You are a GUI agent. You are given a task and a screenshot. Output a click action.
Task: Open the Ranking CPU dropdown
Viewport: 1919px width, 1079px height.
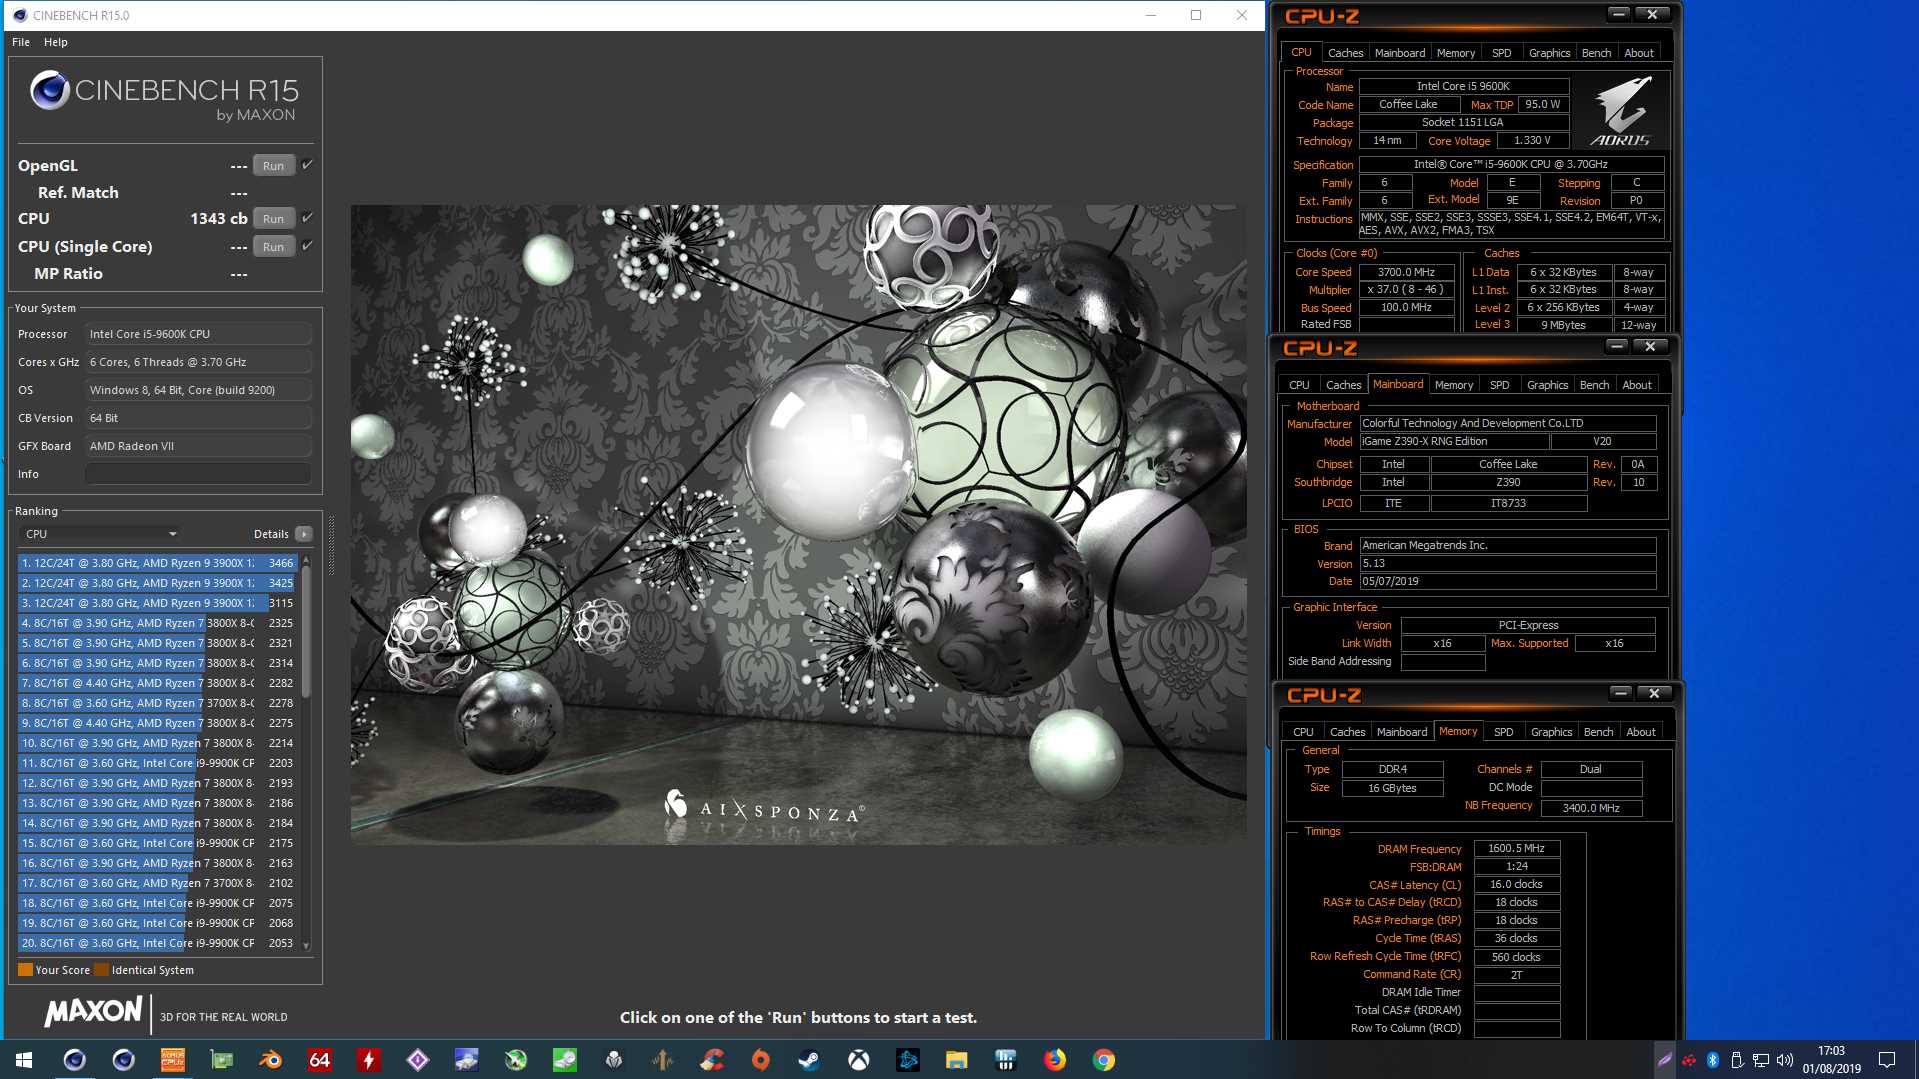(100, 534)
